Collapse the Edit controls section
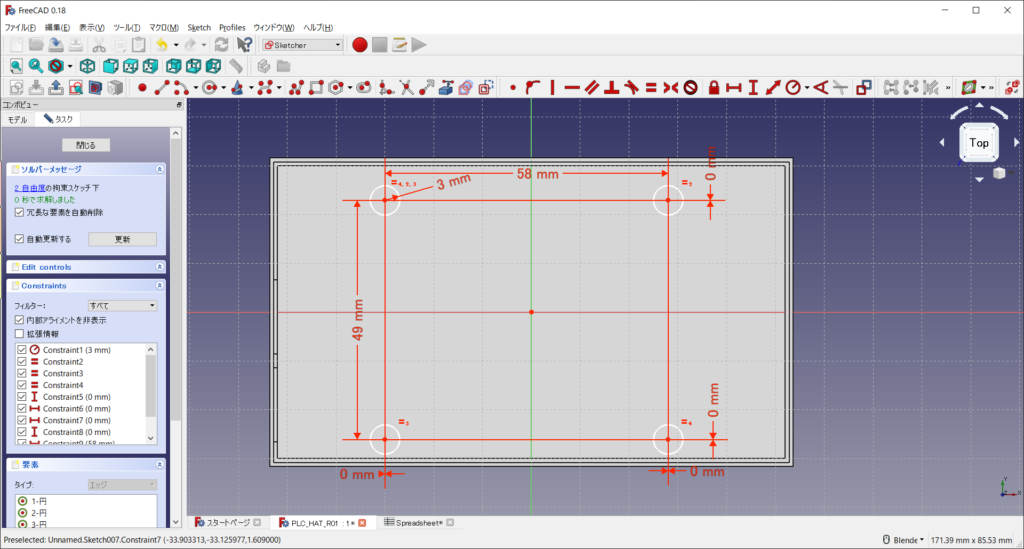Image resolution: width=1024 pixels, height=549 pixels. (160, 267)
